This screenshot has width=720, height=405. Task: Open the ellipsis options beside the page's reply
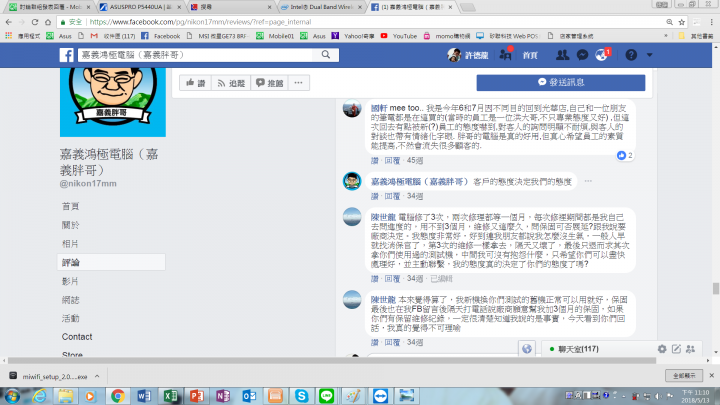pyautogui.click(x=588, y=181)
